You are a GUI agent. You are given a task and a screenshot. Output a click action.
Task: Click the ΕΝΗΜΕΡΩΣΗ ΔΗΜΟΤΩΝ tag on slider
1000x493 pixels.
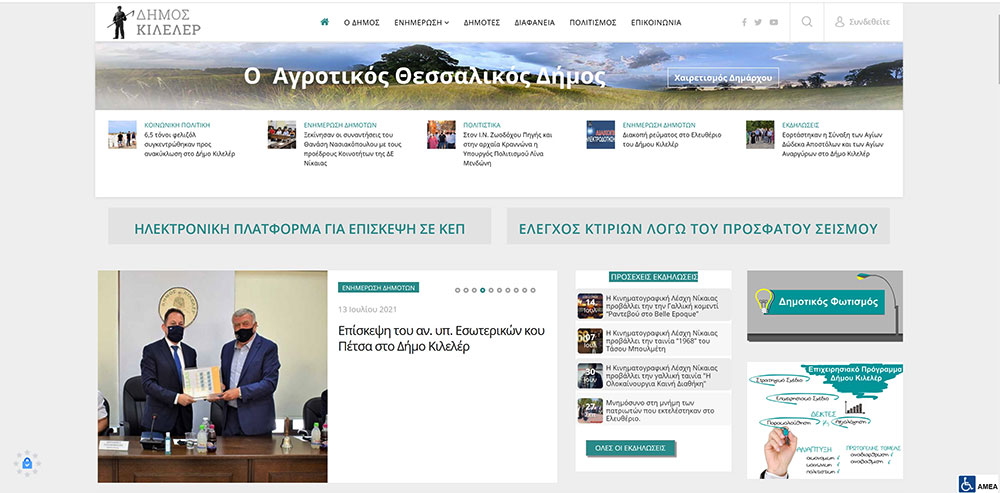click(378, 288)
